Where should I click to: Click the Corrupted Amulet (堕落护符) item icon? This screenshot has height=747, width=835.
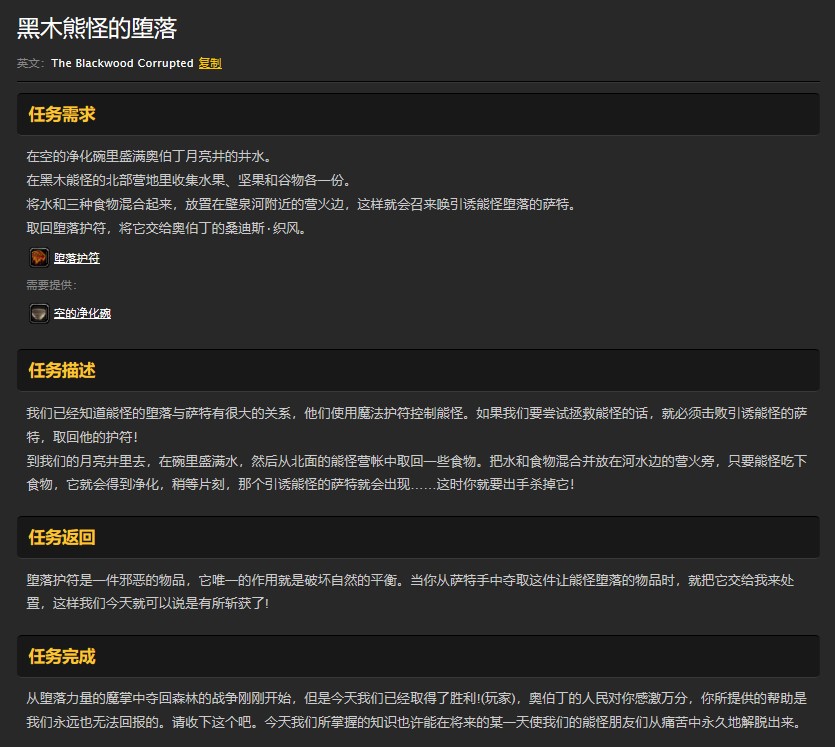39,258
